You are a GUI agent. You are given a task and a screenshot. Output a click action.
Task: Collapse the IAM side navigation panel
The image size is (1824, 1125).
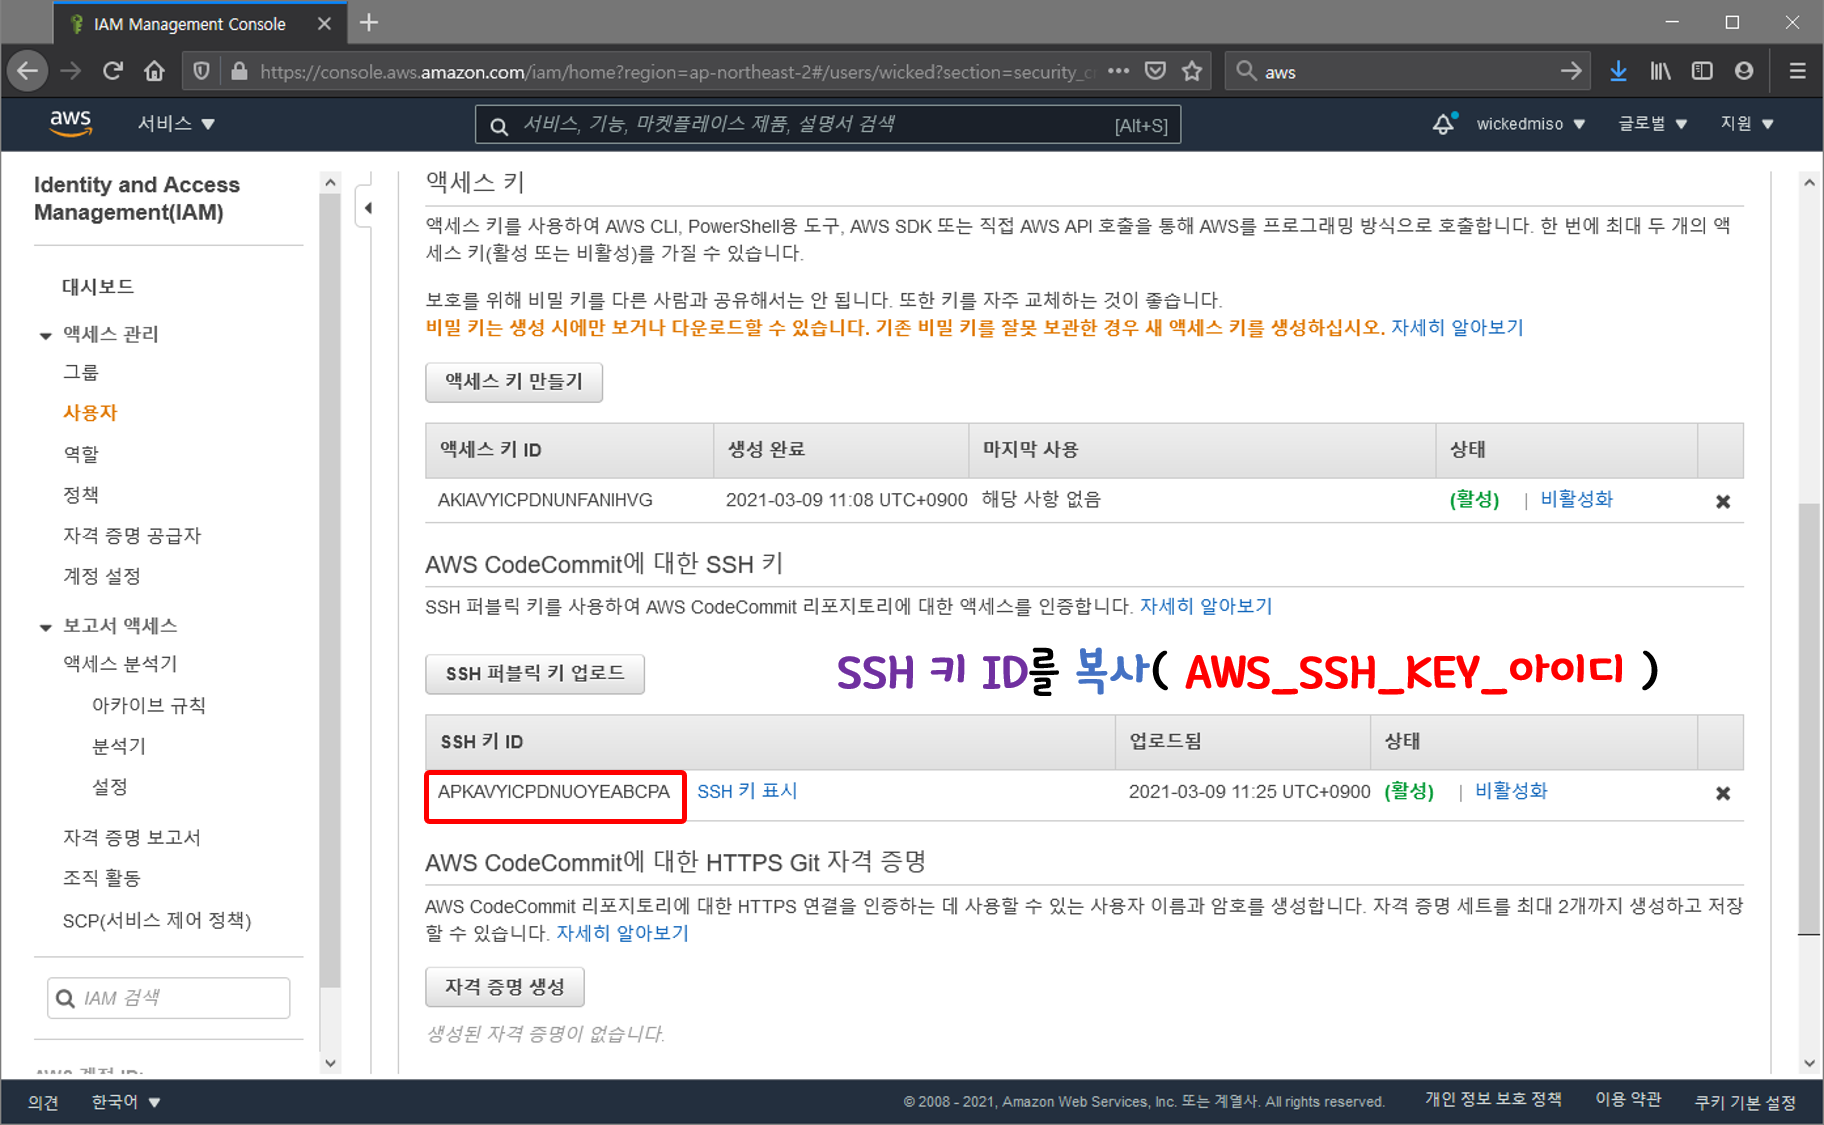[367, 208]
